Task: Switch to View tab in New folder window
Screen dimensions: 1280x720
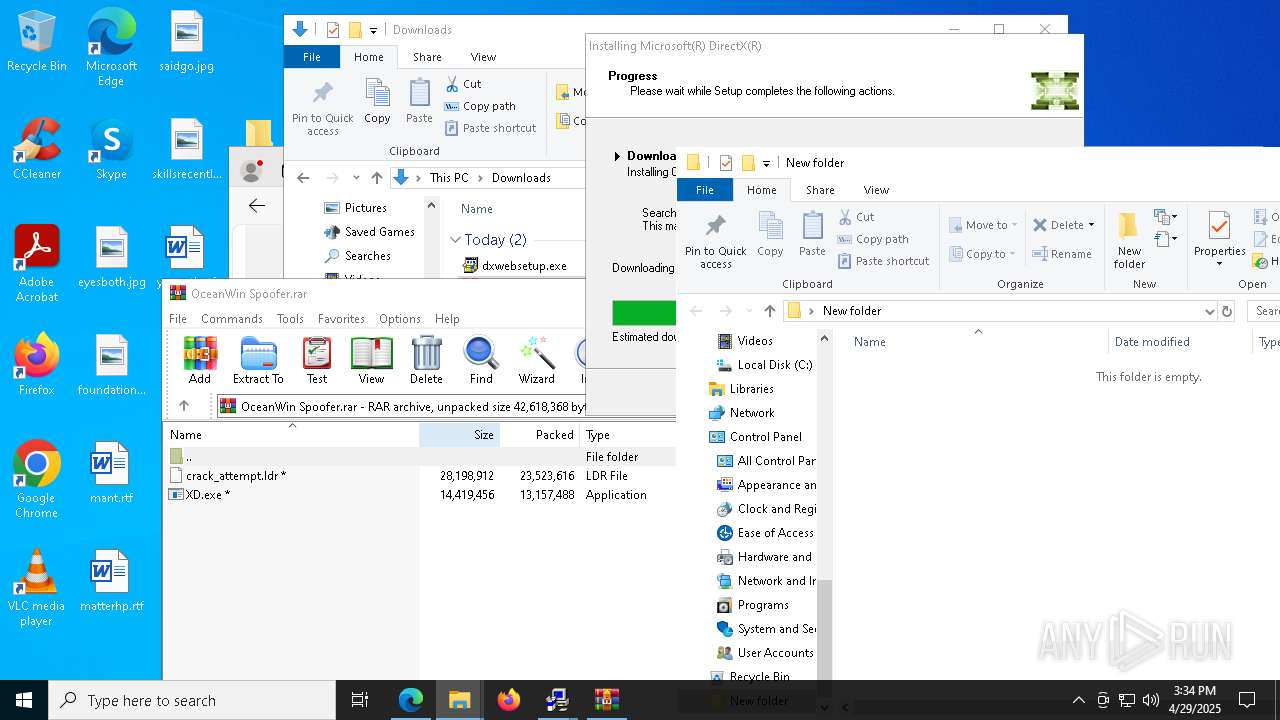Action: tap(876, 190)
